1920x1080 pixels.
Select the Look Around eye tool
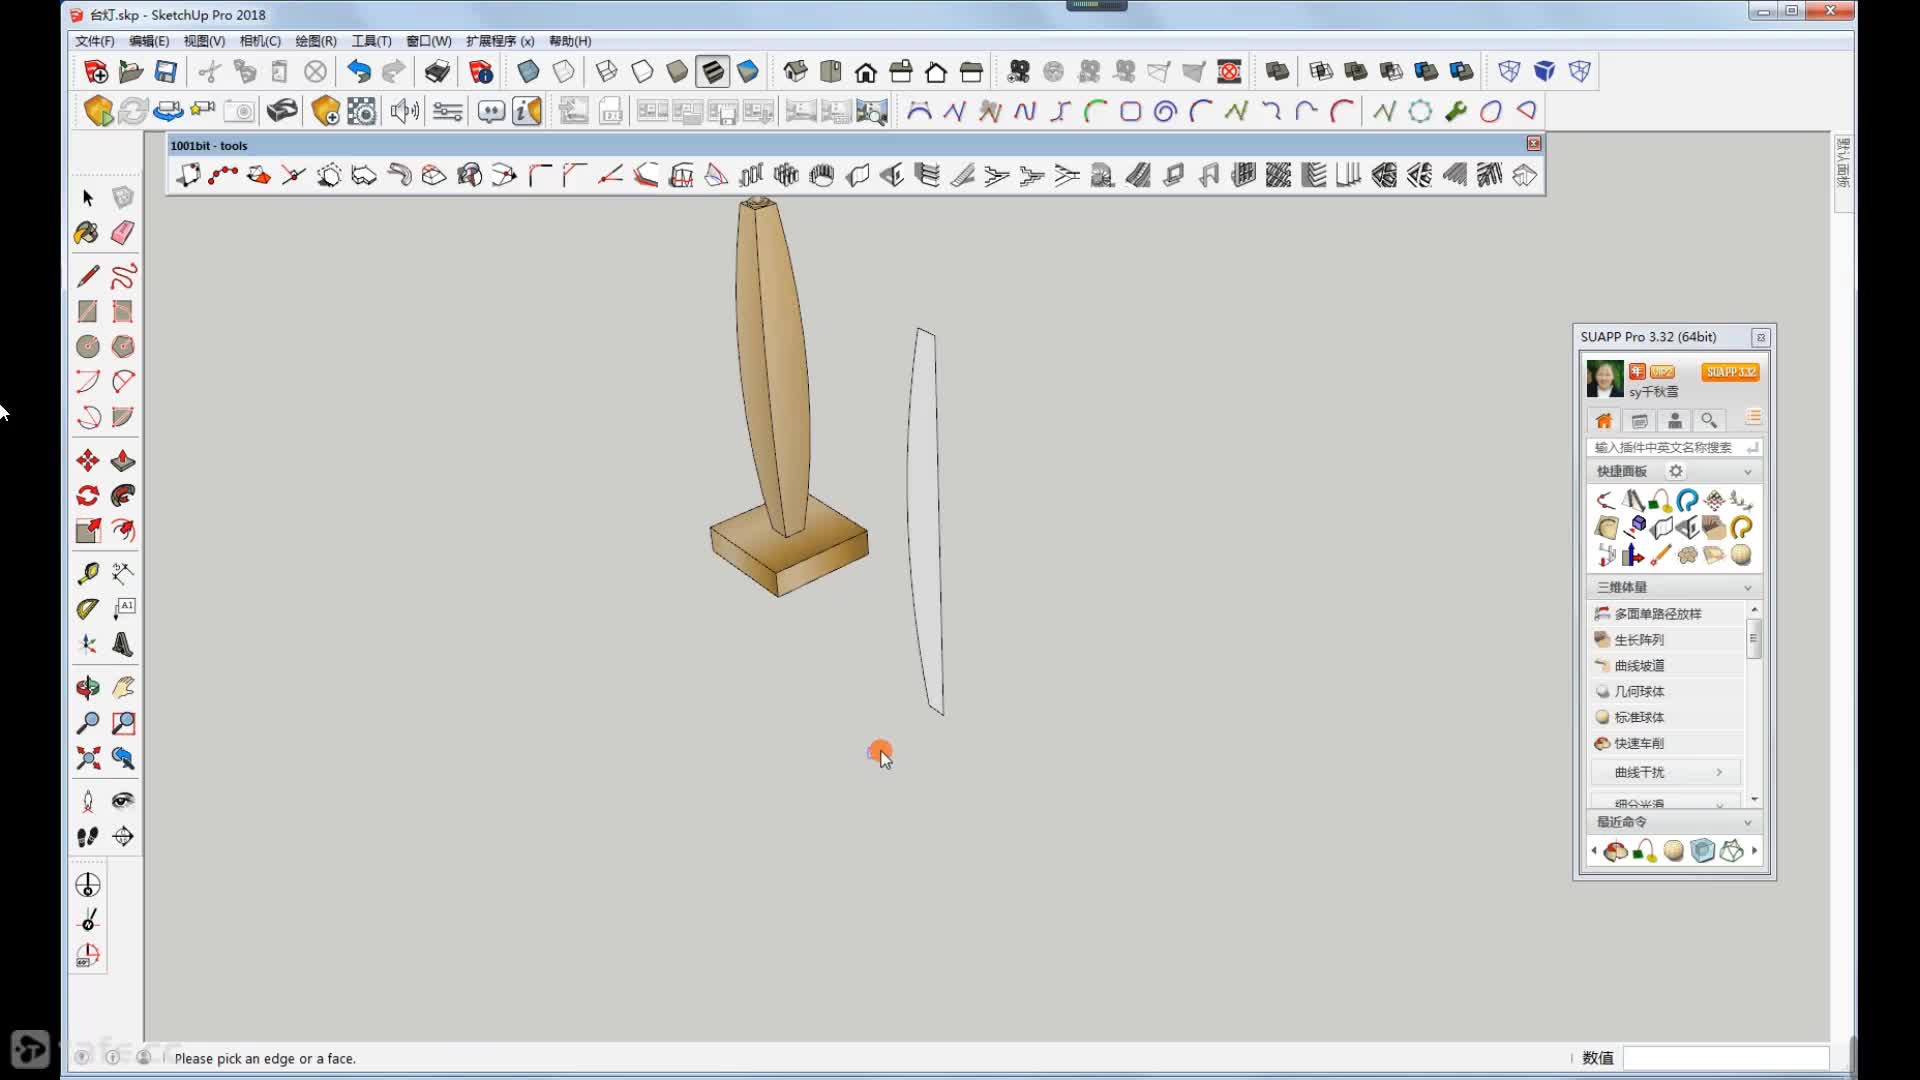click(x=123, y=800)
